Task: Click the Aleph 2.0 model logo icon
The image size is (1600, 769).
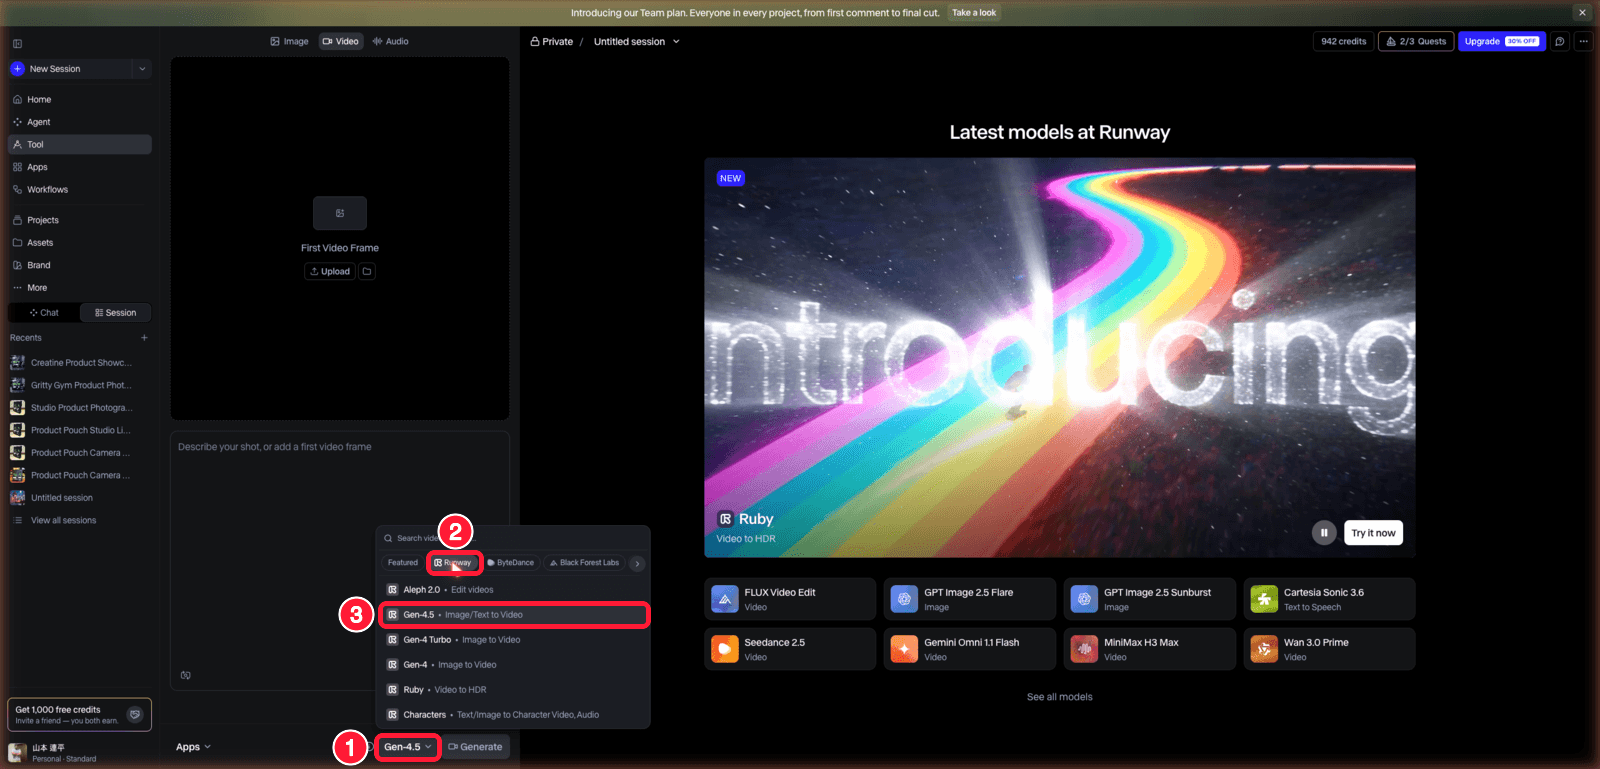Action: point(393,590)
